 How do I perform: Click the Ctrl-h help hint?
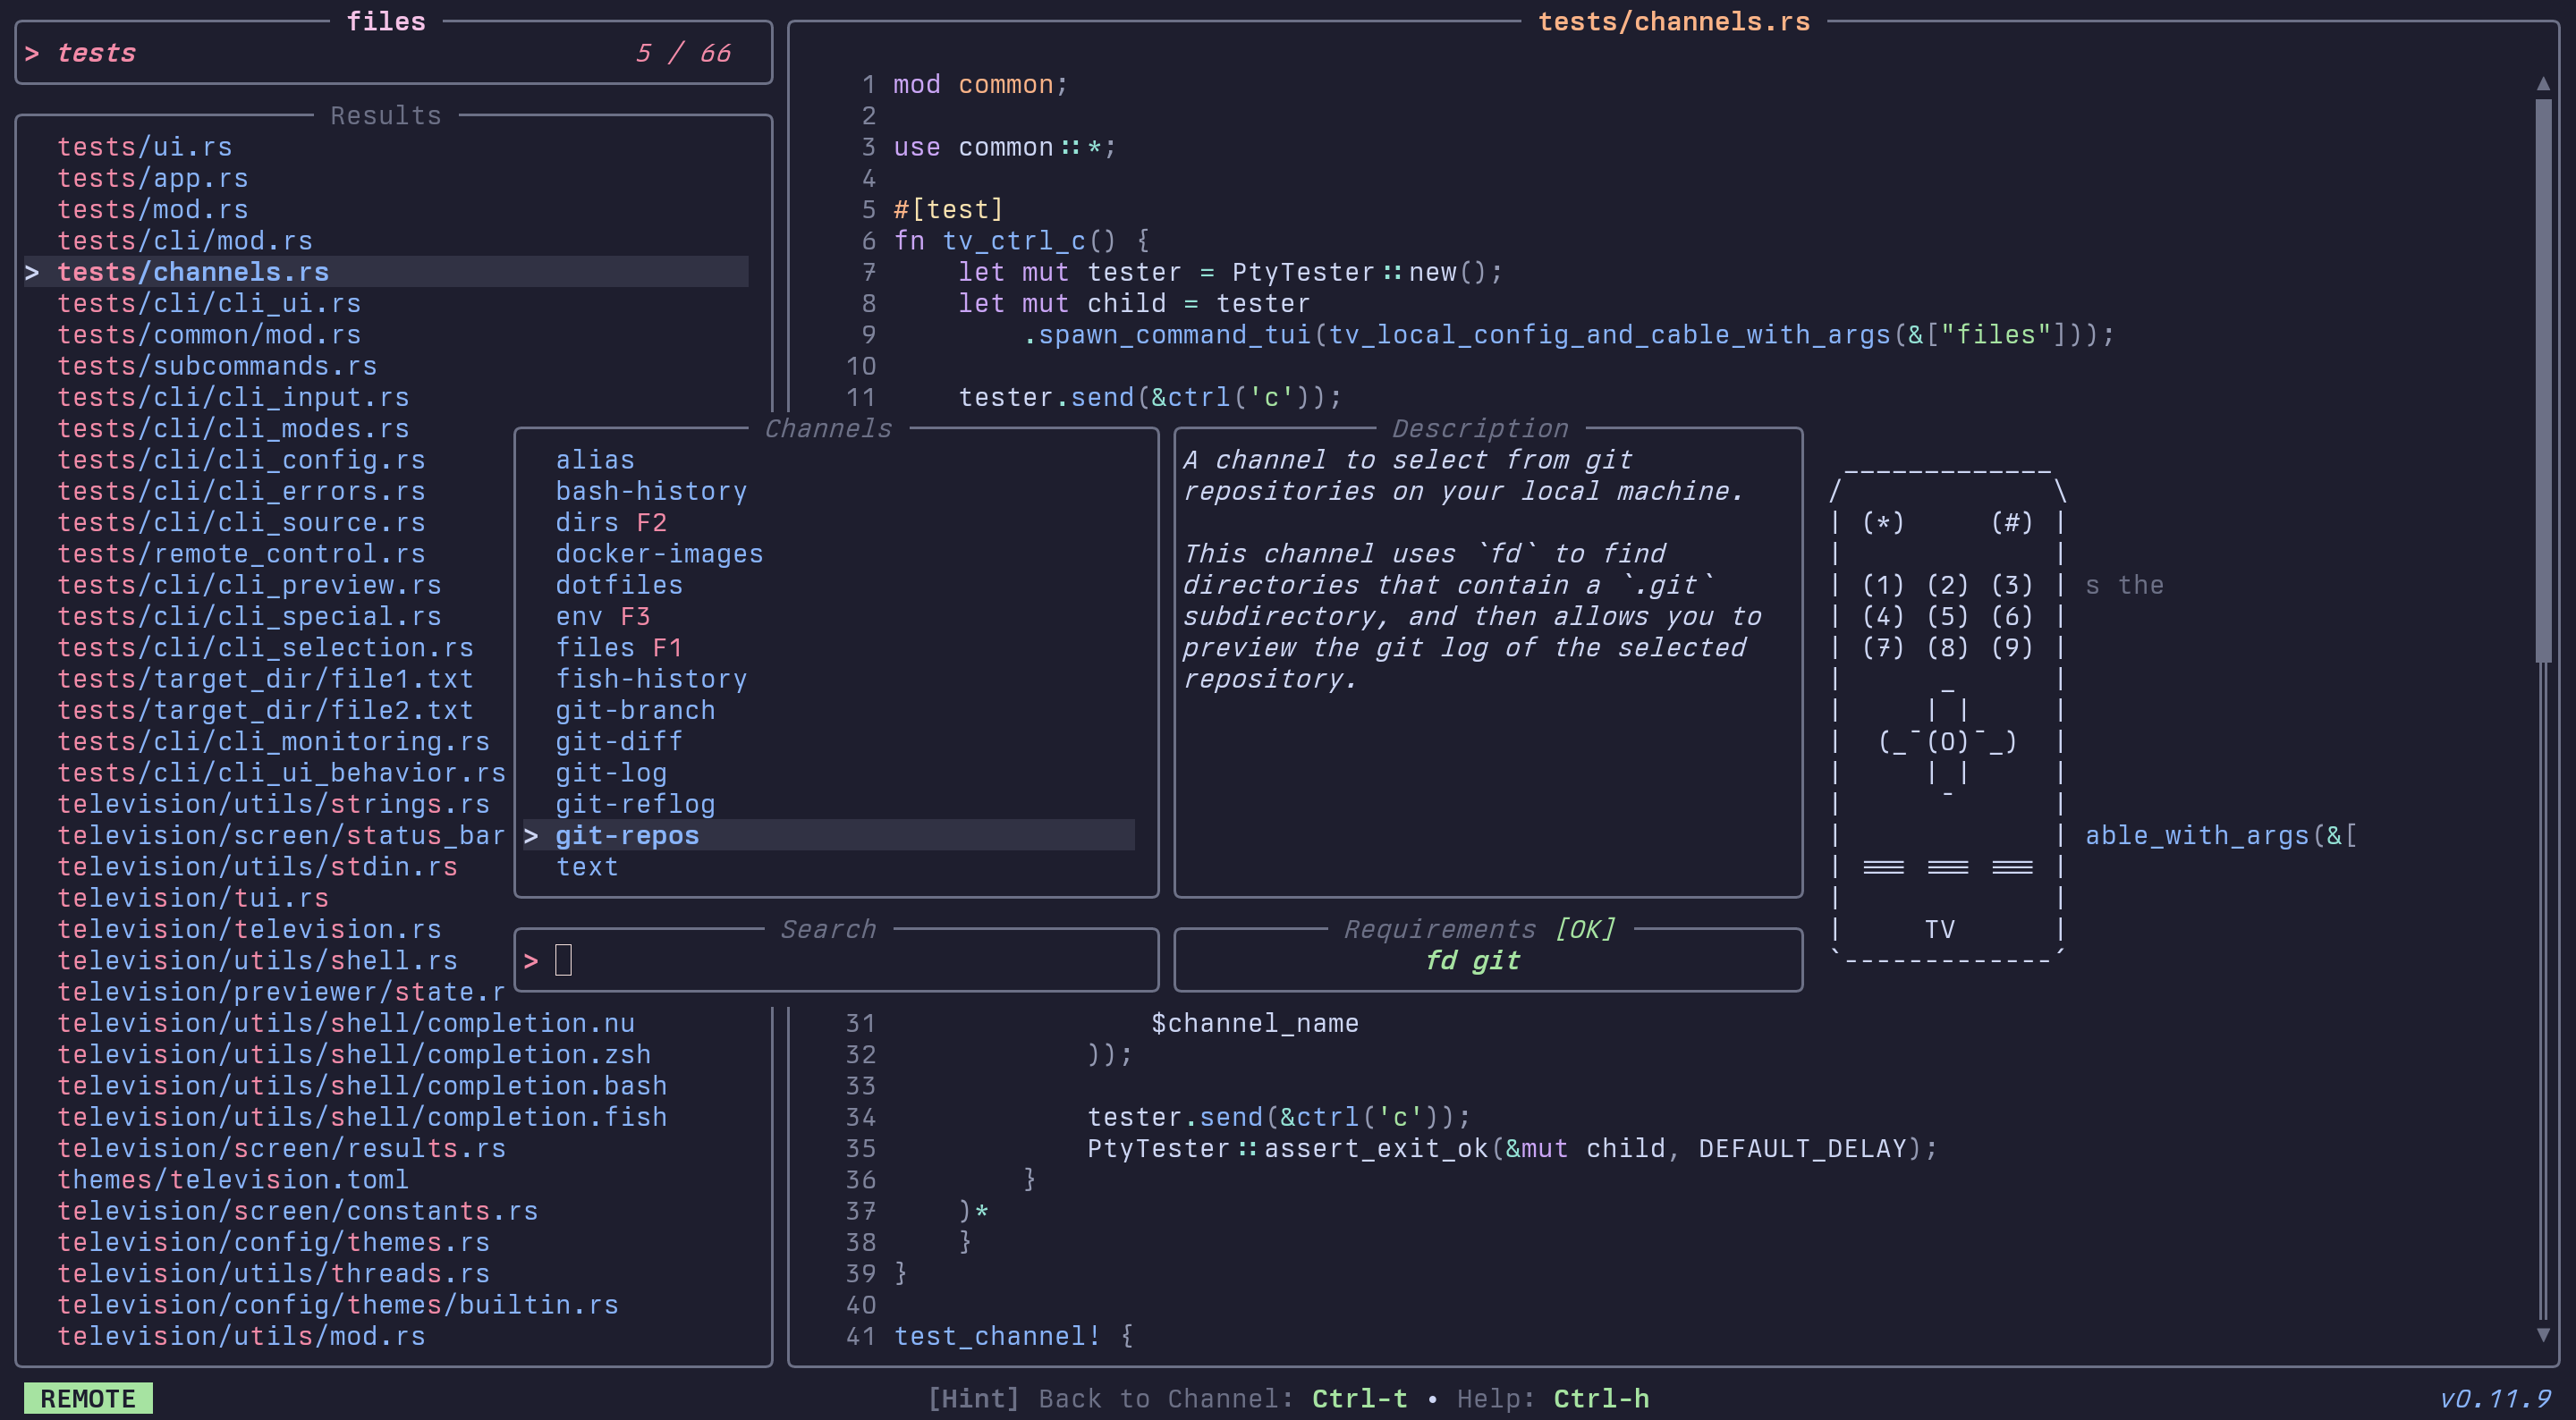click(x=1600, y=1398)
